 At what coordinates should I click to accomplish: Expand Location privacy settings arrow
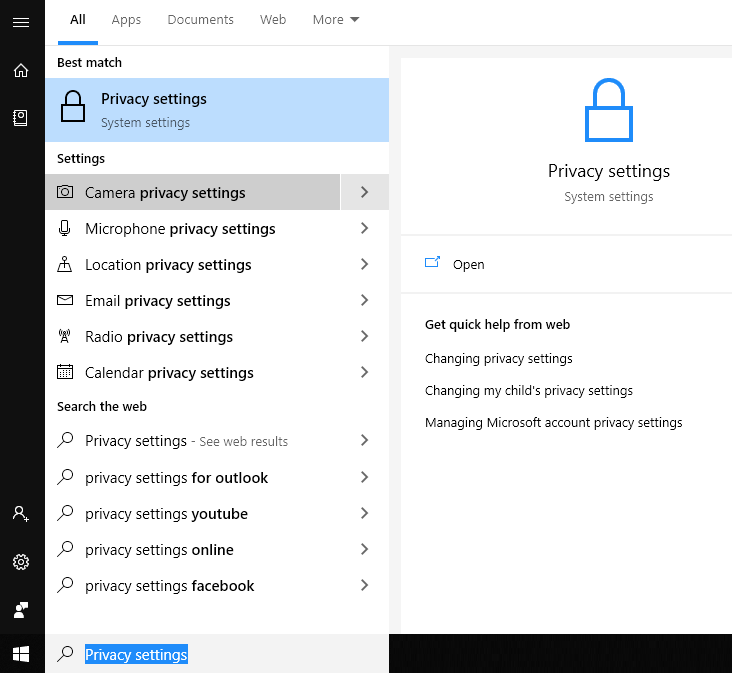(x=365, y=264)
